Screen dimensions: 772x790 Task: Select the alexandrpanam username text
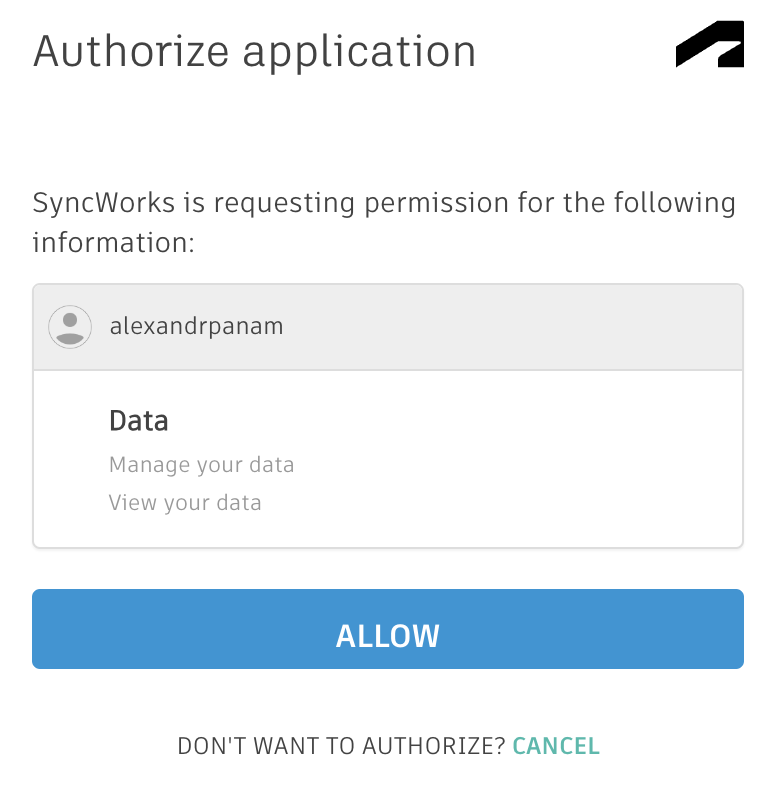pos(196,327)
